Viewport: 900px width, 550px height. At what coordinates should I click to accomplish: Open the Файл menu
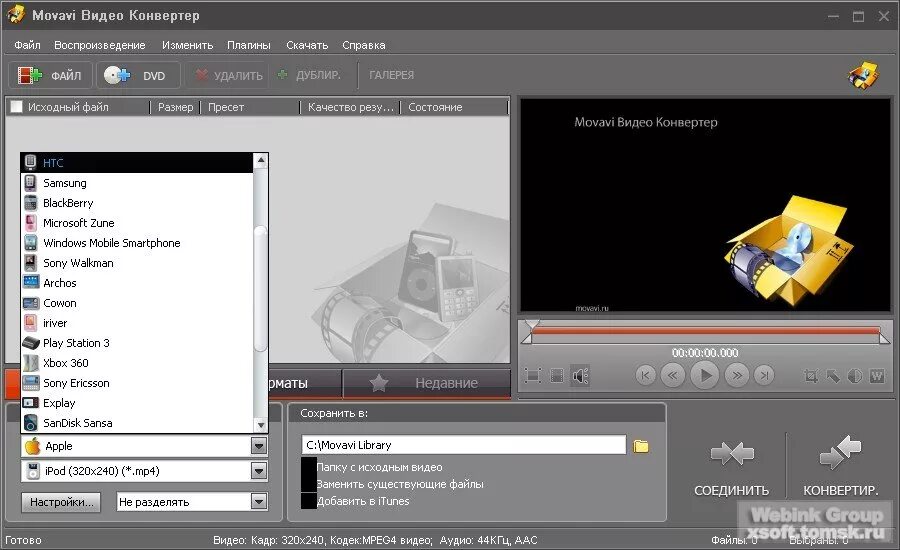27,45
